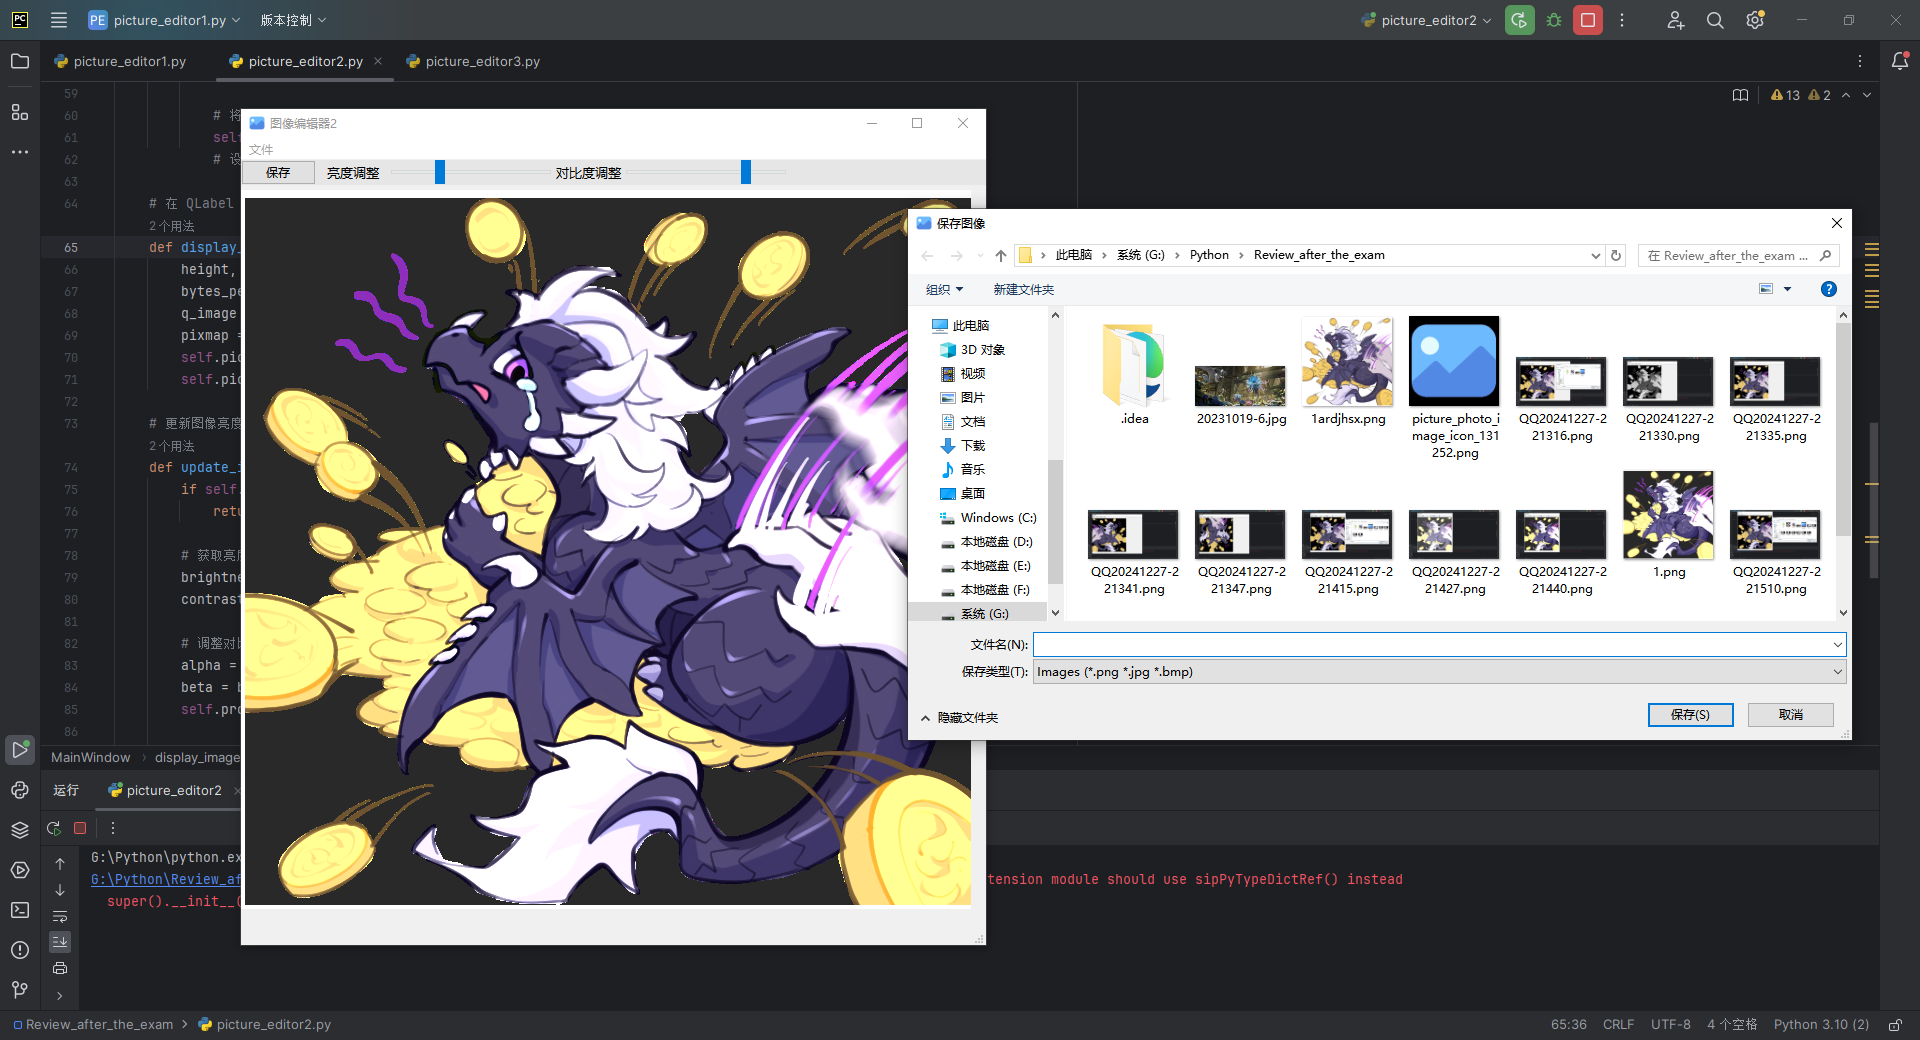1920x1040 pixels.
Task: Open the Notifications bell icon
Action: click(1900, 61)
